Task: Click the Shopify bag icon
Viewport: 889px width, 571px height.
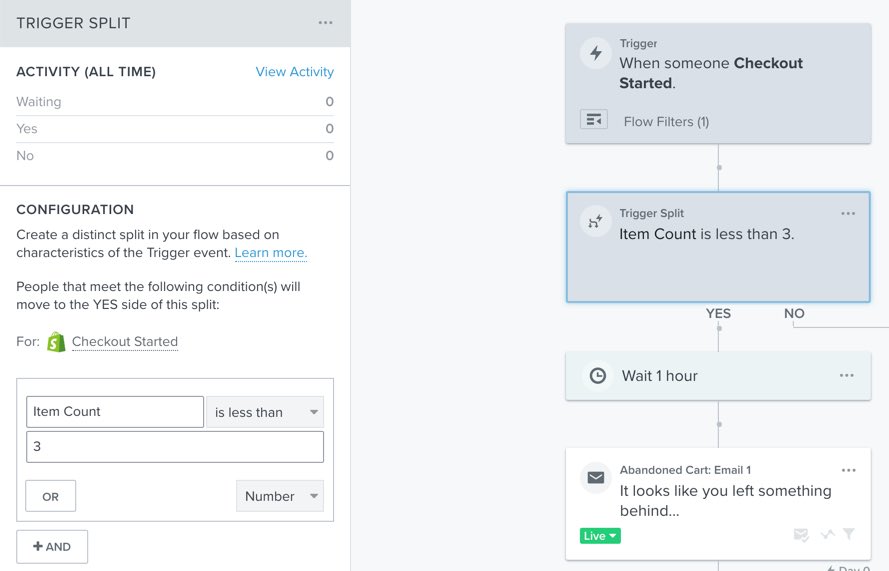Action: coord(56,342)
